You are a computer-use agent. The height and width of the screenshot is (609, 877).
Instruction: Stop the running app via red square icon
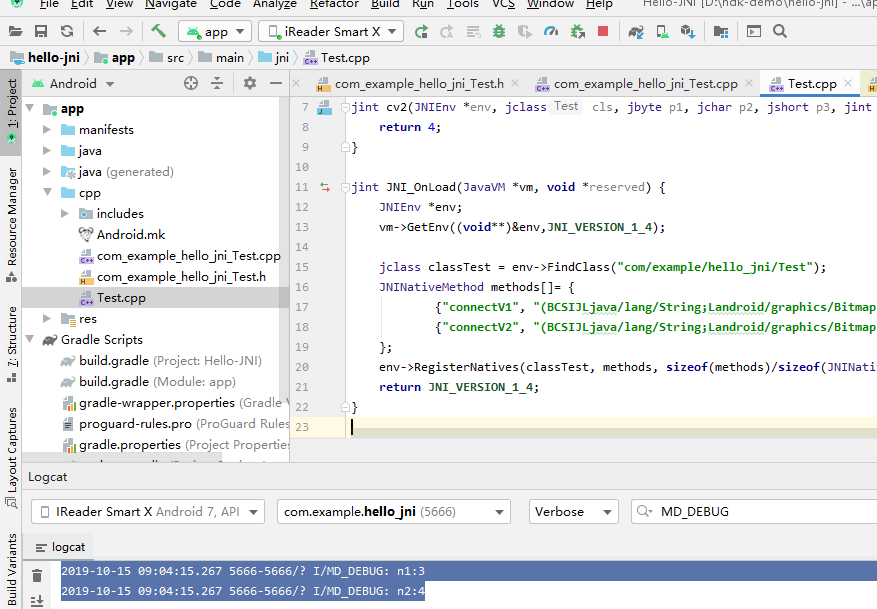pyautogui.click(x=602, y=31)
